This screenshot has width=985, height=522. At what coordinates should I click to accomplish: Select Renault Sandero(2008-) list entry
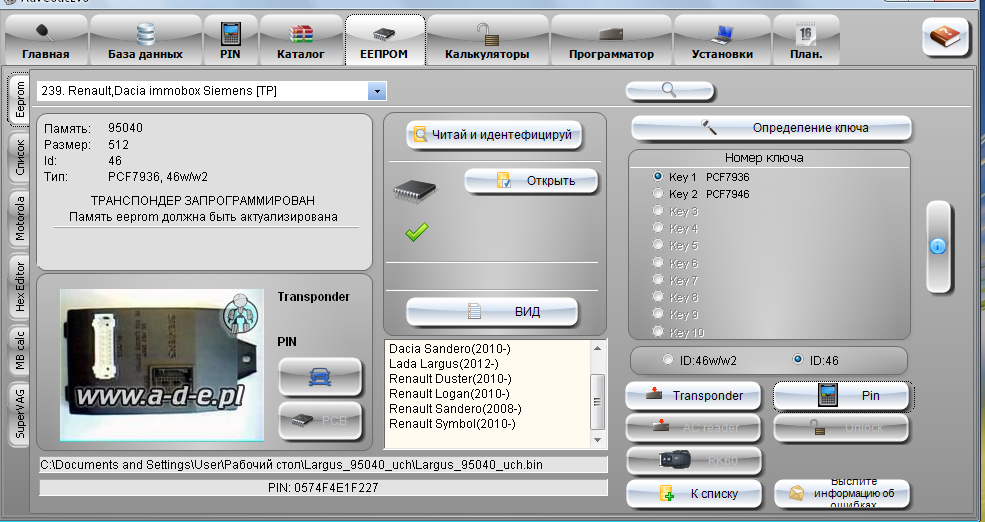tap(455, 409)
